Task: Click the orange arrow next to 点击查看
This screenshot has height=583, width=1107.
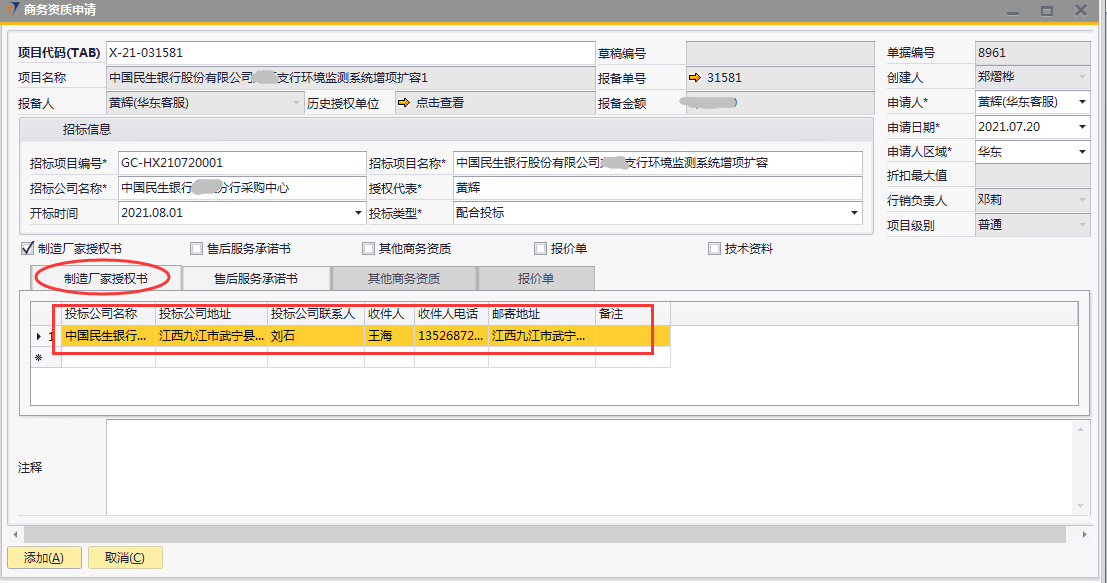Action: pos(404,103)
